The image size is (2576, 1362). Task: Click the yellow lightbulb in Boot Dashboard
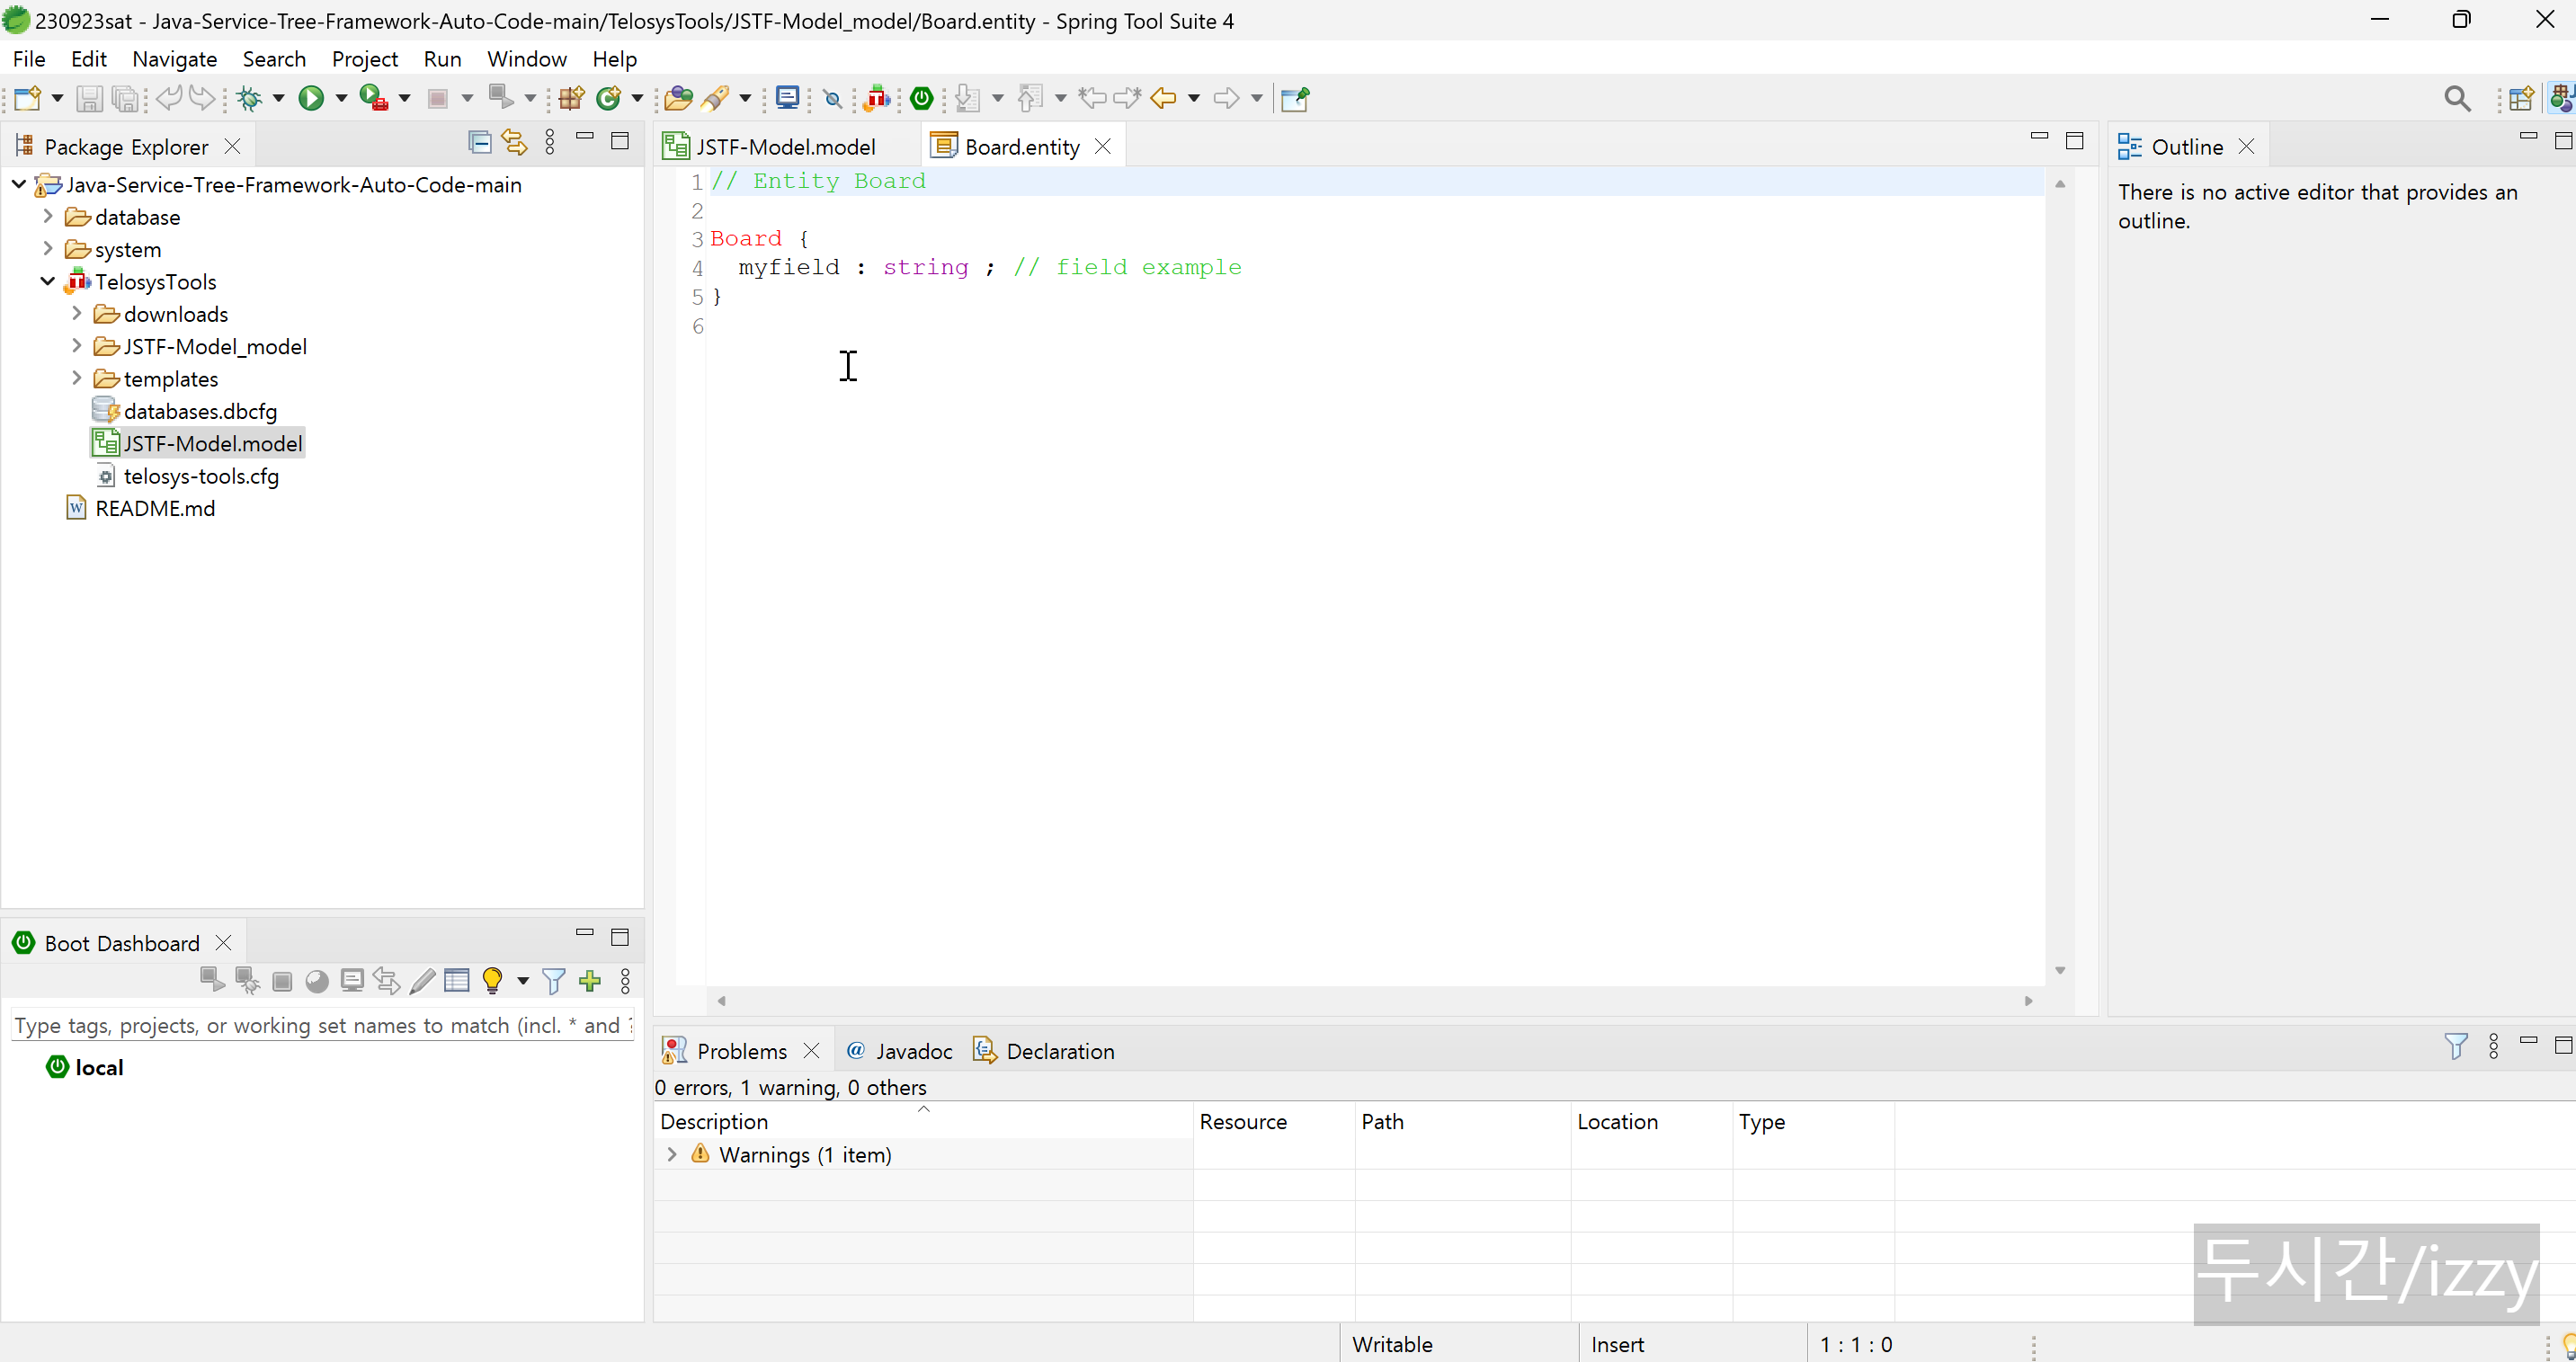[x=492, y=981]
